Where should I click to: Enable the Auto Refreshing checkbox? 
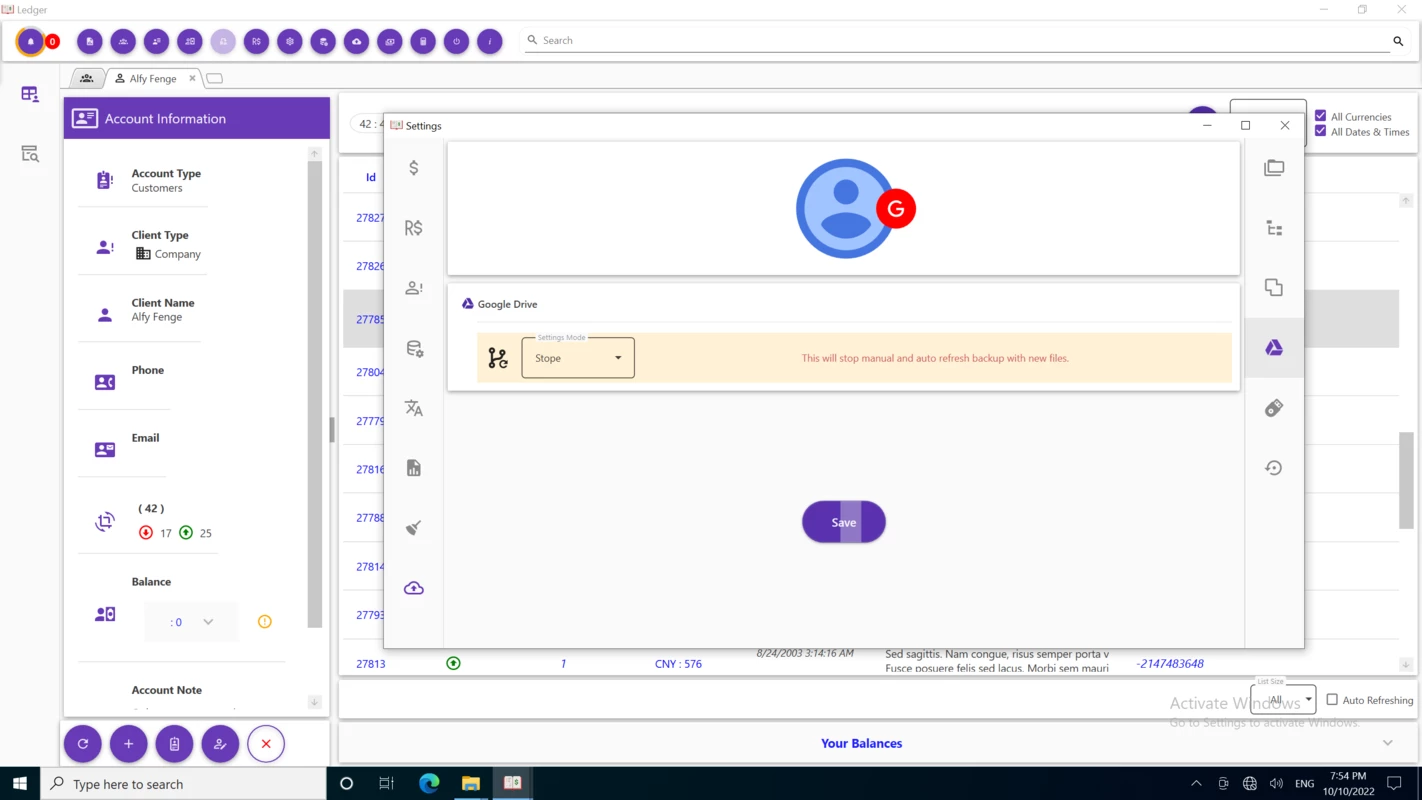pyautogui.click(x=1332, y=700)
